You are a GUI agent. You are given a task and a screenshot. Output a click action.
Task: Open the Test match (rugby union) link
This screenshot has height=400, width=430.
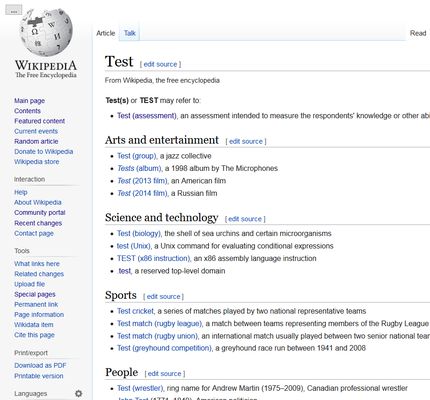(x=158, y=336)
